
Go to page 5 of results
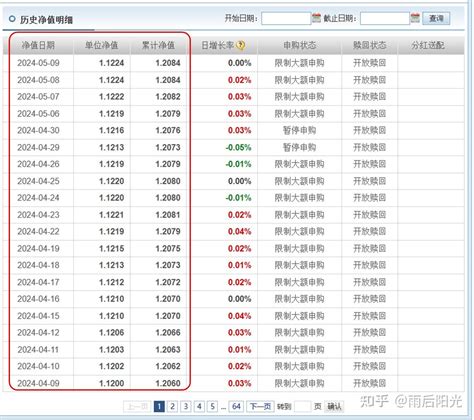tap(212, 406)
